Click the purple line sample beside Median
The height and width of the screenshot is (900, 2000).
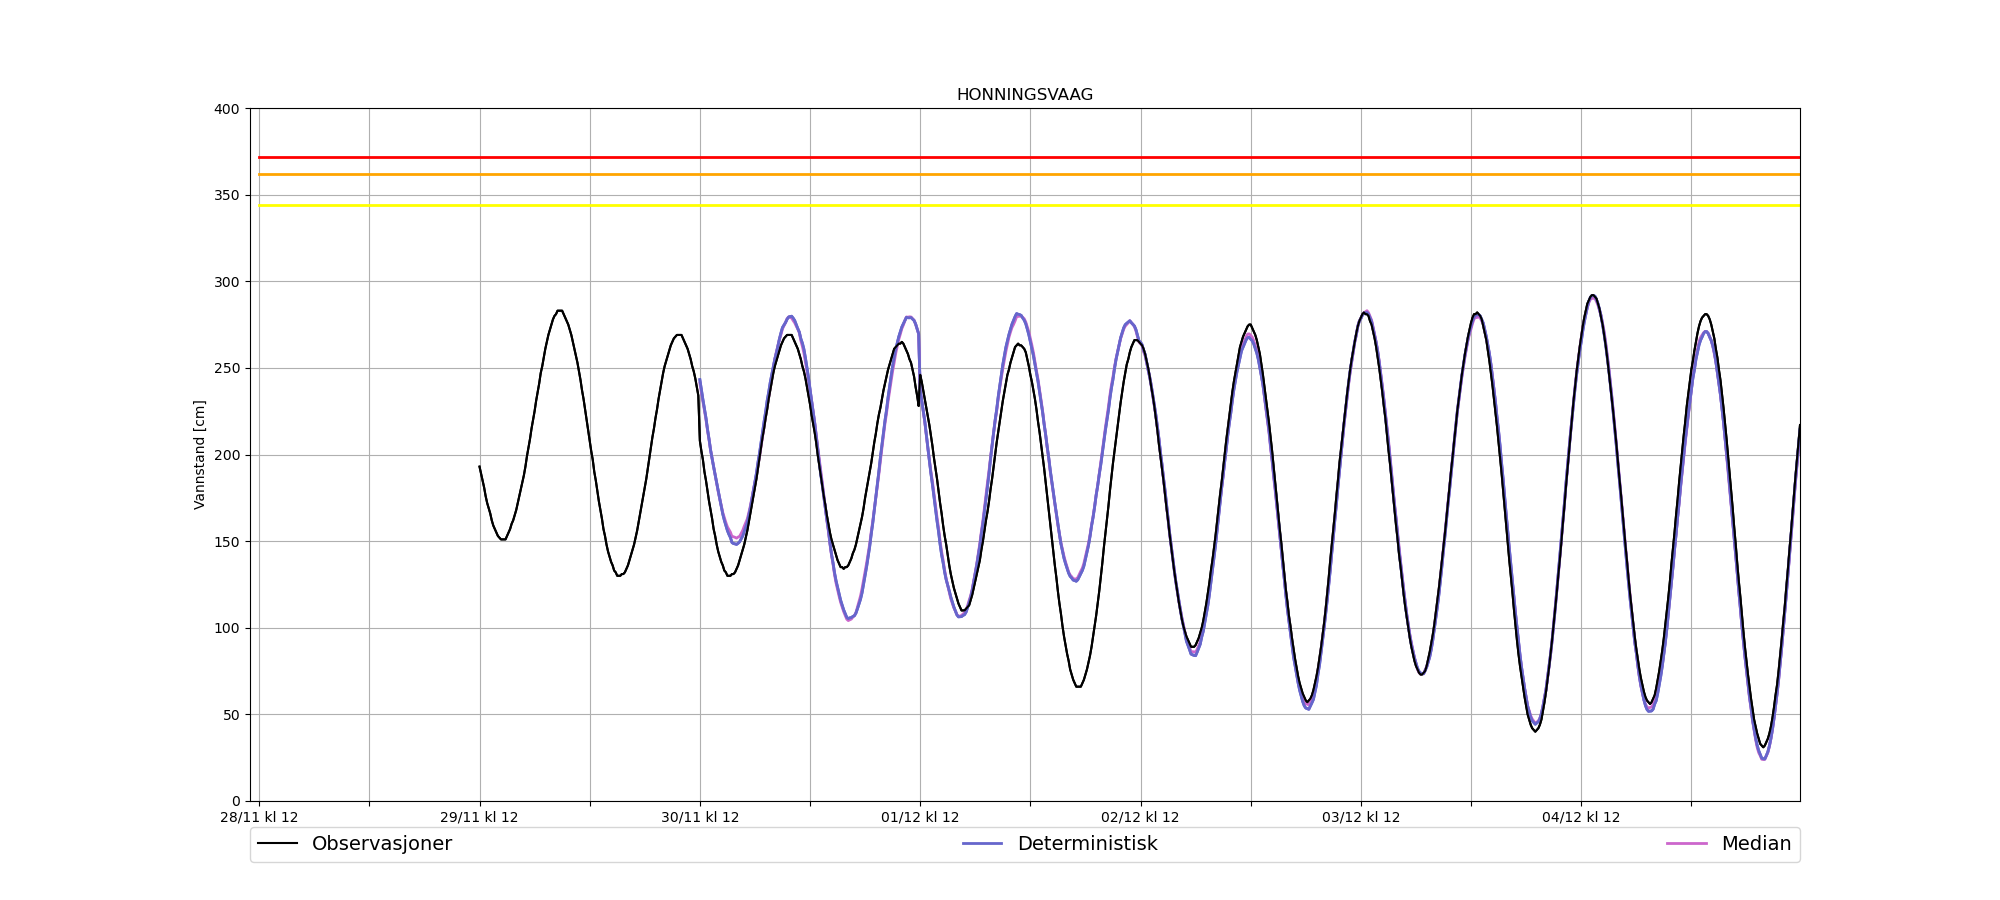(1686, 844)
